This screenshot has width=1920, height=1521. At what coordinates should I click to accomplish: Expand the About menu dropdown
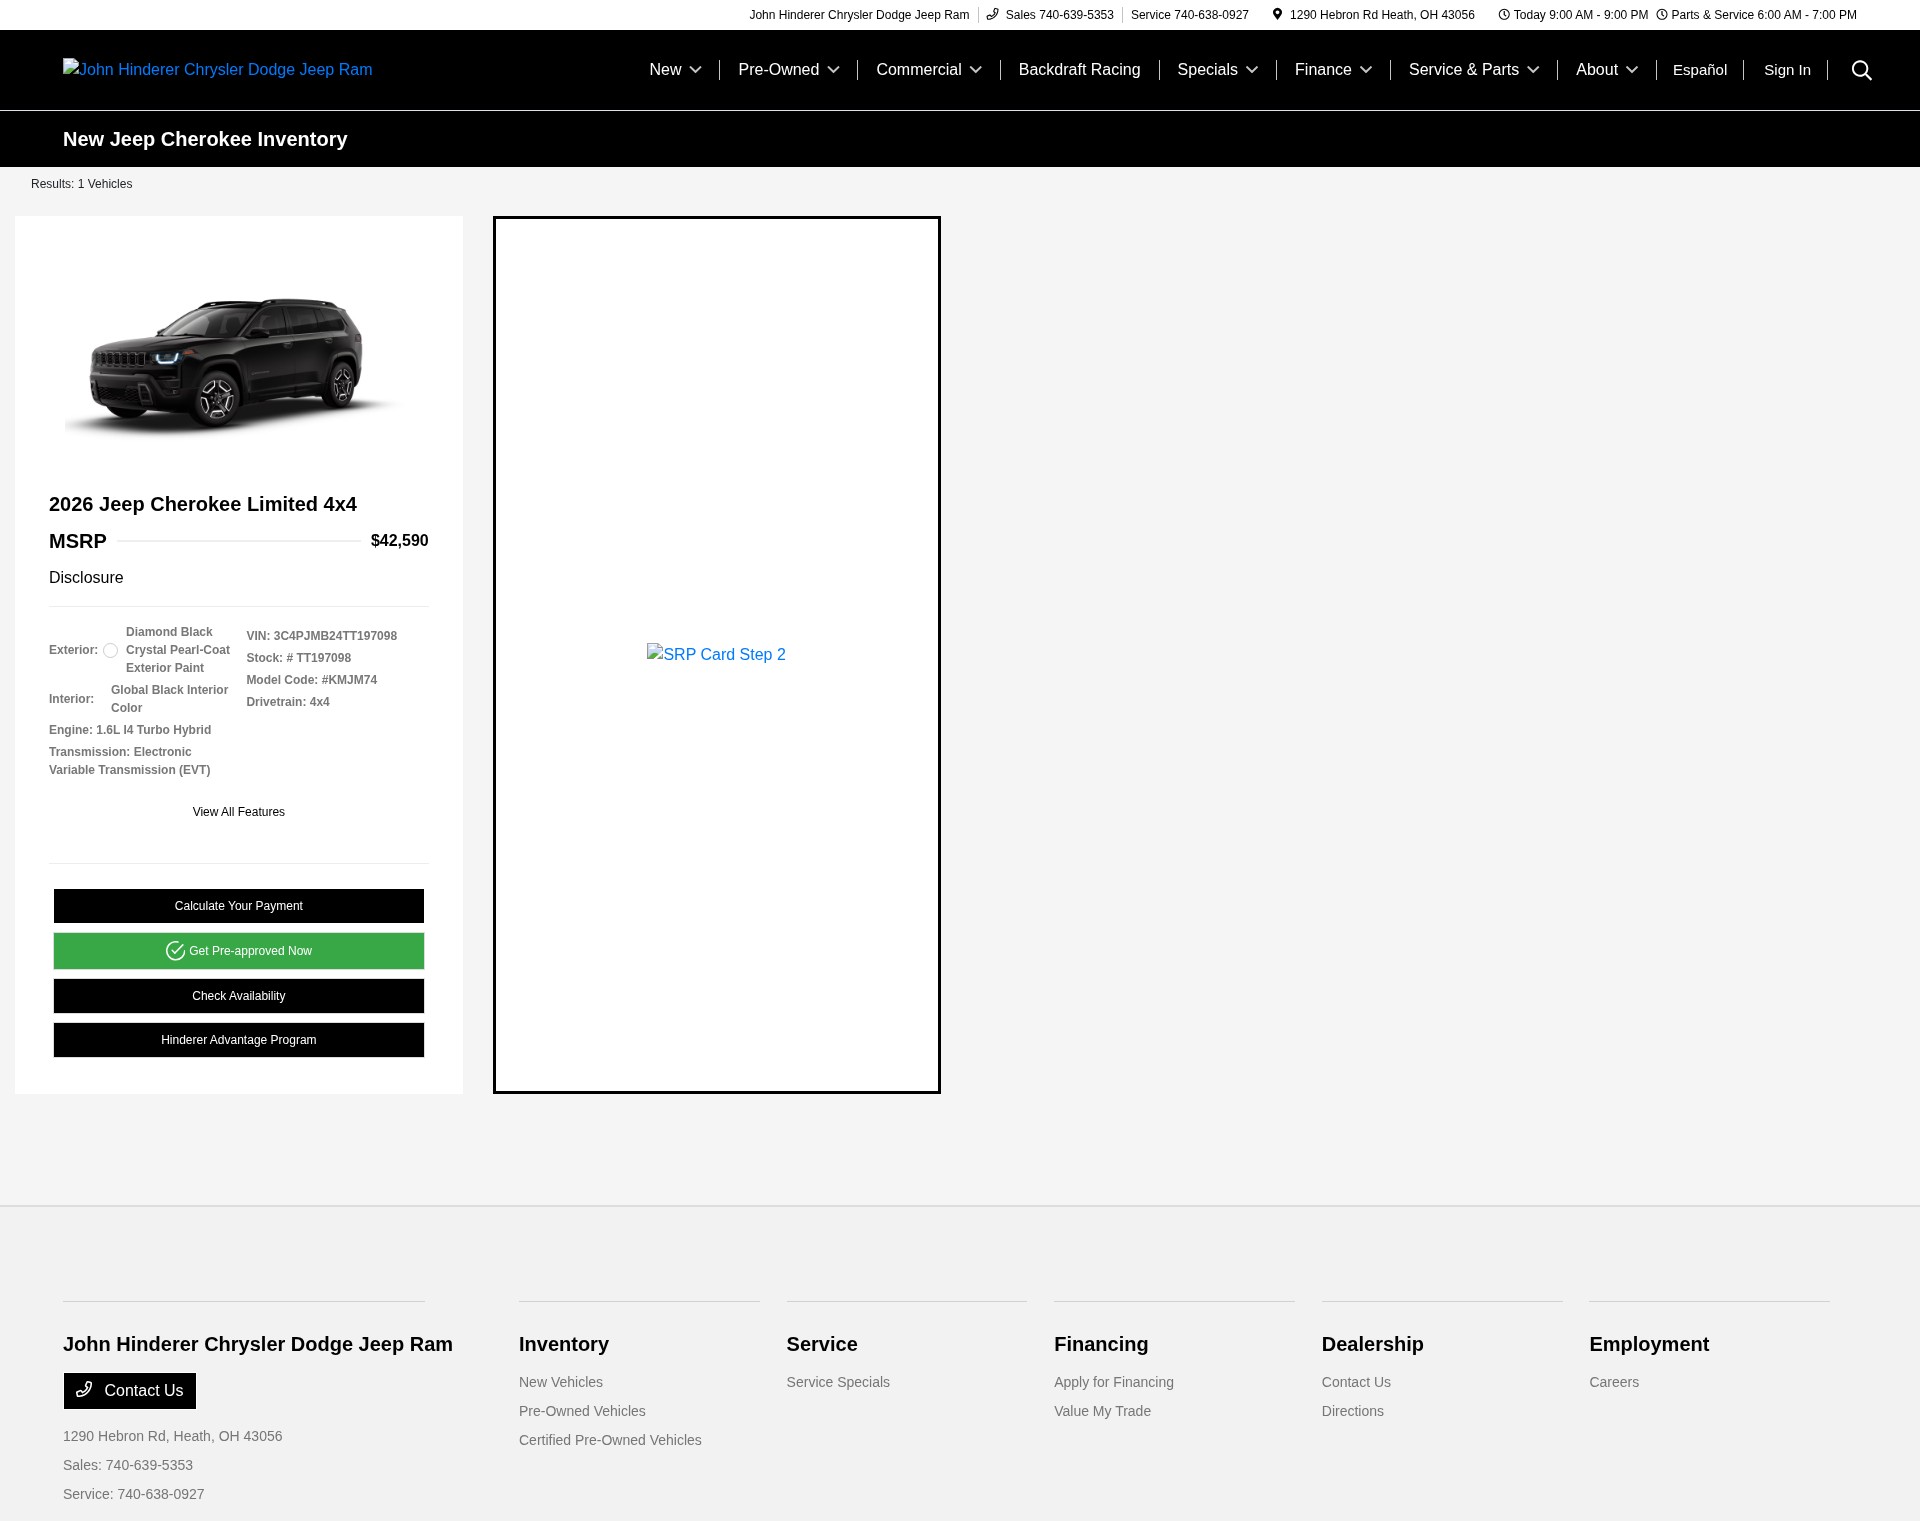click(1606, 70)
